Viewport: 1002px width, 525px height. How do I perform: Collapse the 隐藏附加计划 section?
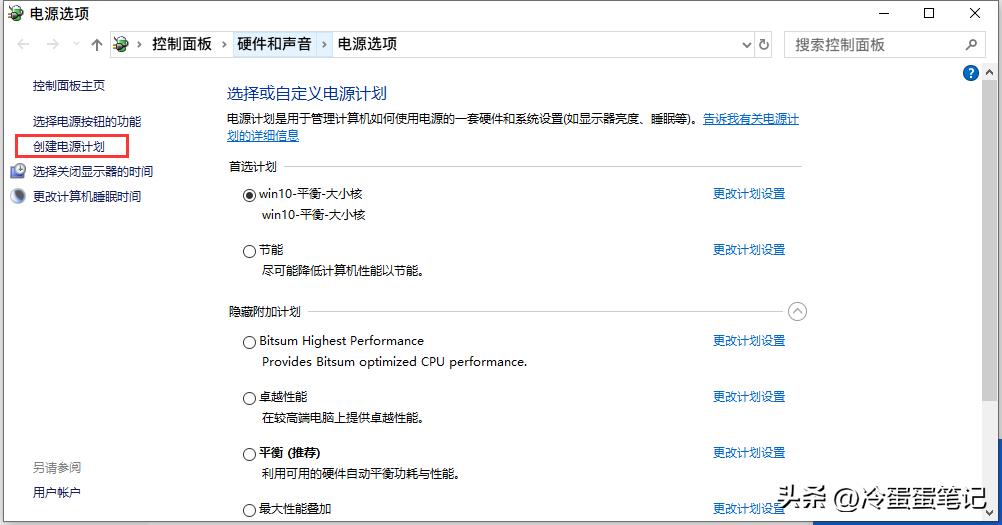click(x=798, y=312)
